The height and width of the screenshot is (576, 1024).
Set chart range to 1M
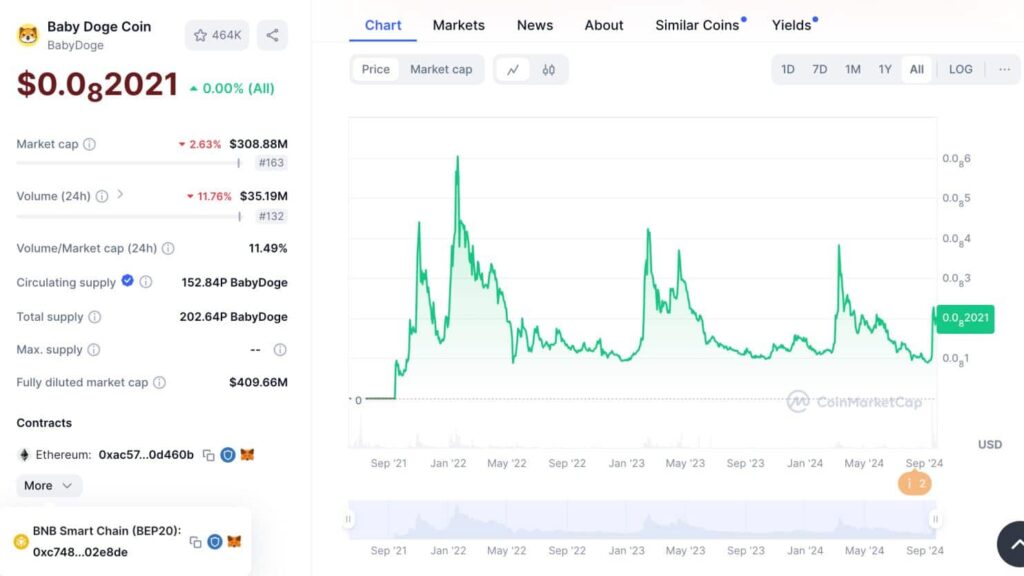(x=853, y=69)
